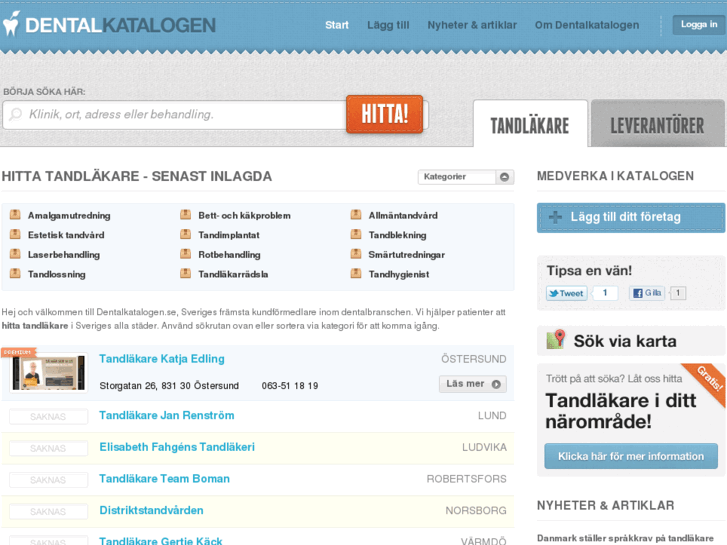Click the Tweet count bubble

605,293
